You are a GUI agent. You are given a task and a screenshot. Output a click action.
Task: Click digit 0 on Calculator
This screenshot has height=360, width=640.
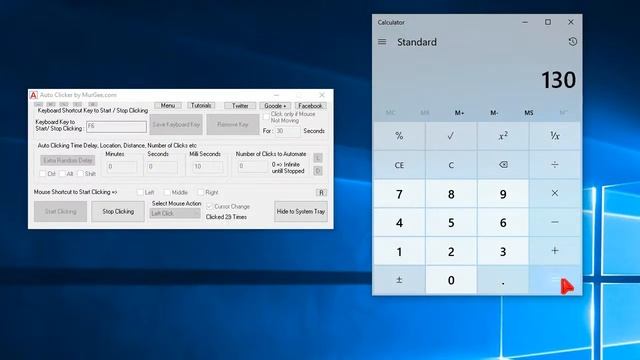click(x=451, y=280)
